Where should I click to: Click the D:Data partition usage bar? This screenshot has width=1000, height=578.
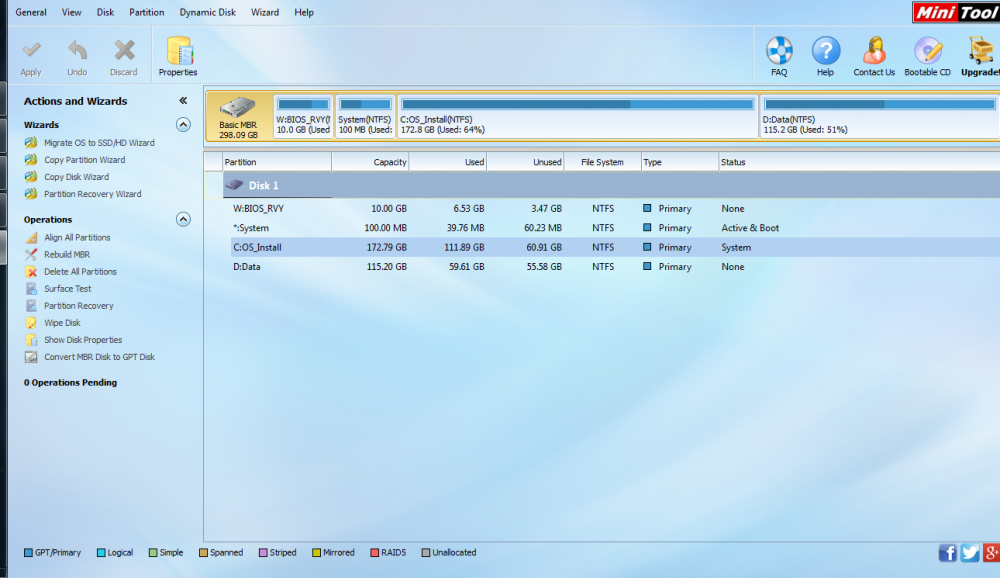pos(879,104)
